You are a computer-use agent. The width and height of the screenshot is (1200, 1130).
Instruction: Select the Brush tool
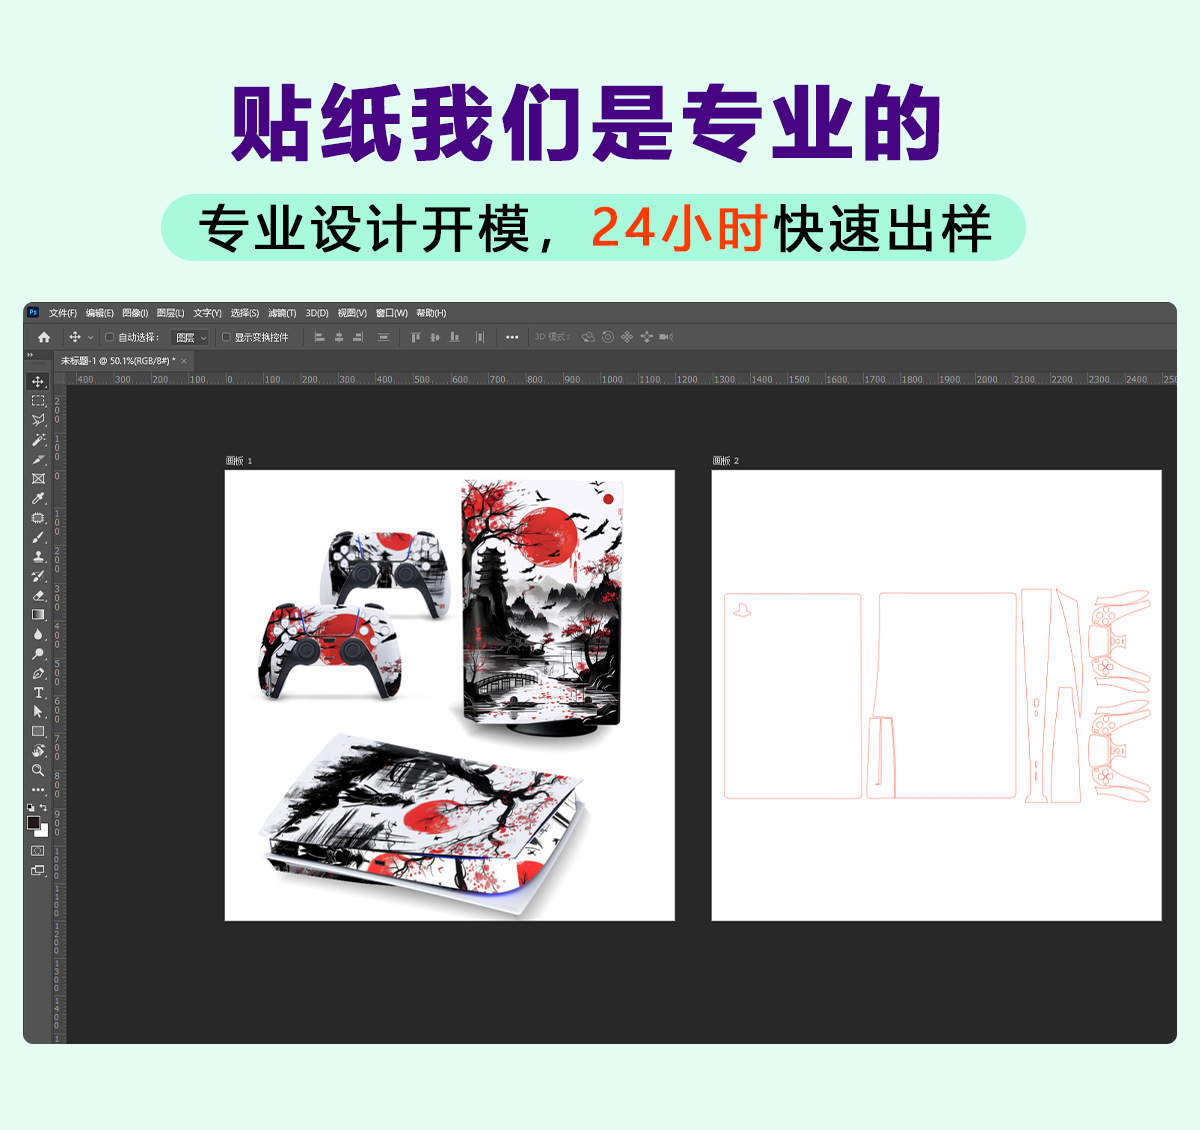coord(37,535)
